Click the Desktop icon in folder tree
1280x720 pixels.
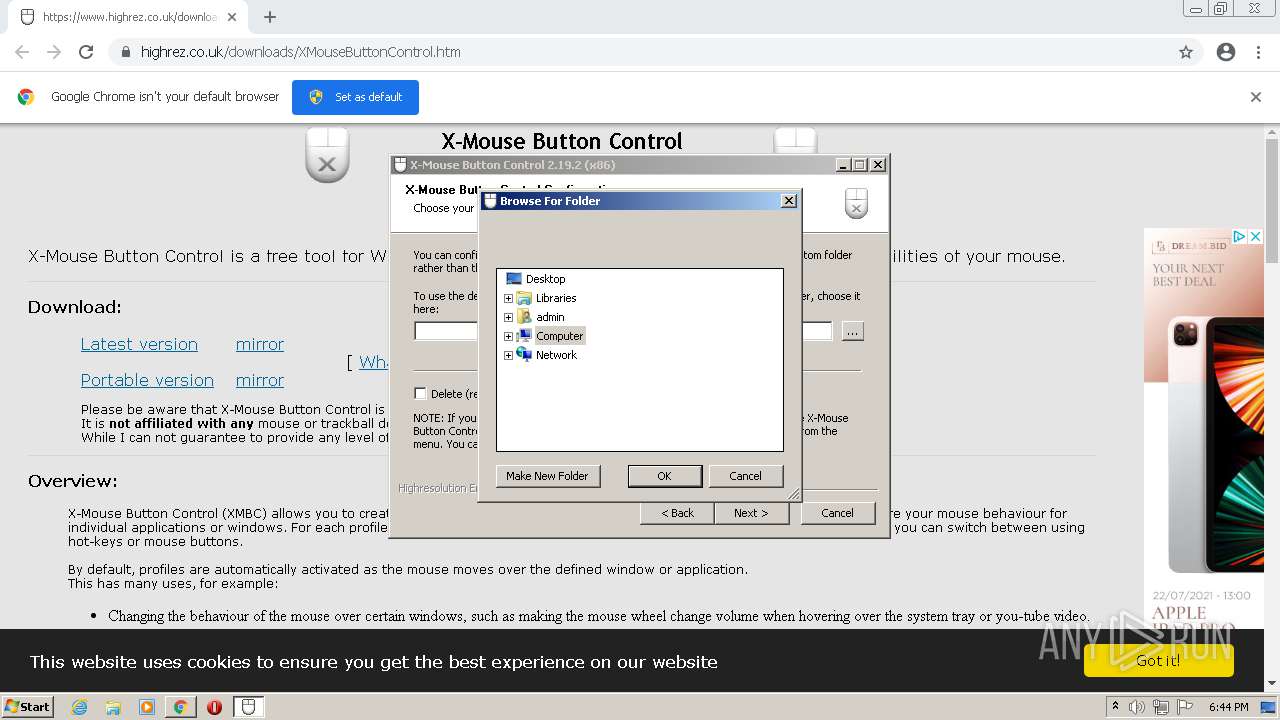pyautogui.click(x=514, y=279)
